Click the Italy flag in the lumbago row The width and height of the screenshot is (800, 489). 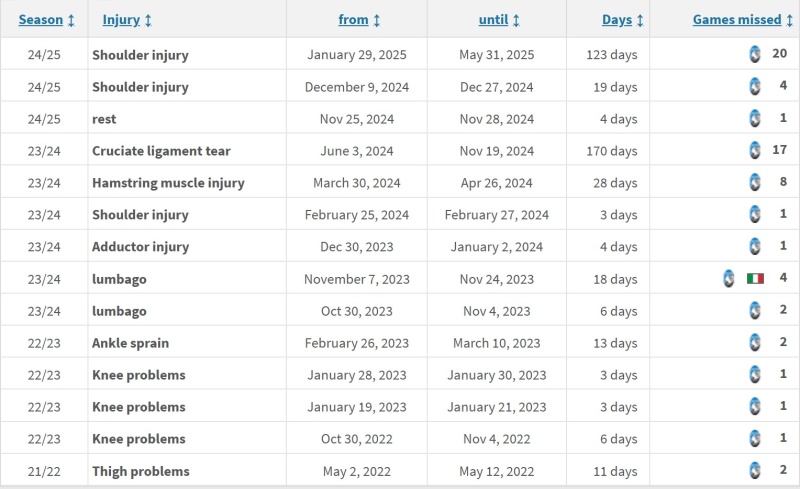click(x=755, y=279)
